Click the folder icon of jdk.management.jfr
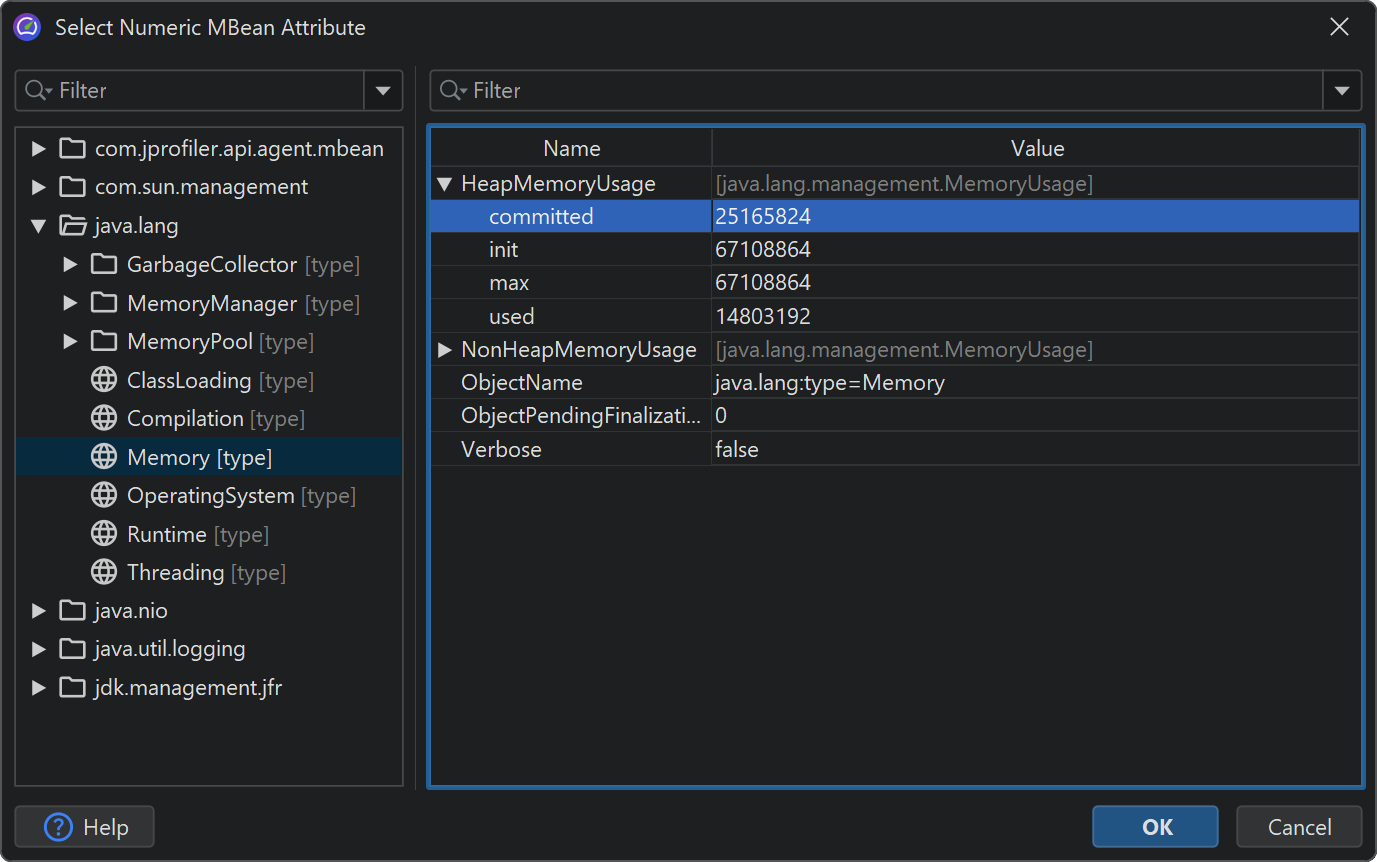Screen dimensions: 1377x862 72,687
